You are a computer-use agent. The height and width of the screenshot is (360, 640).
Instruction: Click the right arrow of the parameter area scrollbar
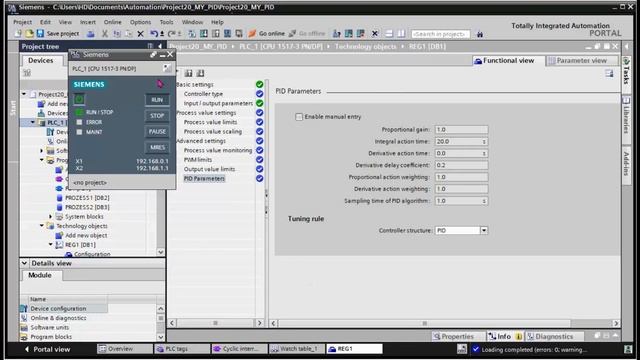[616, 323]
